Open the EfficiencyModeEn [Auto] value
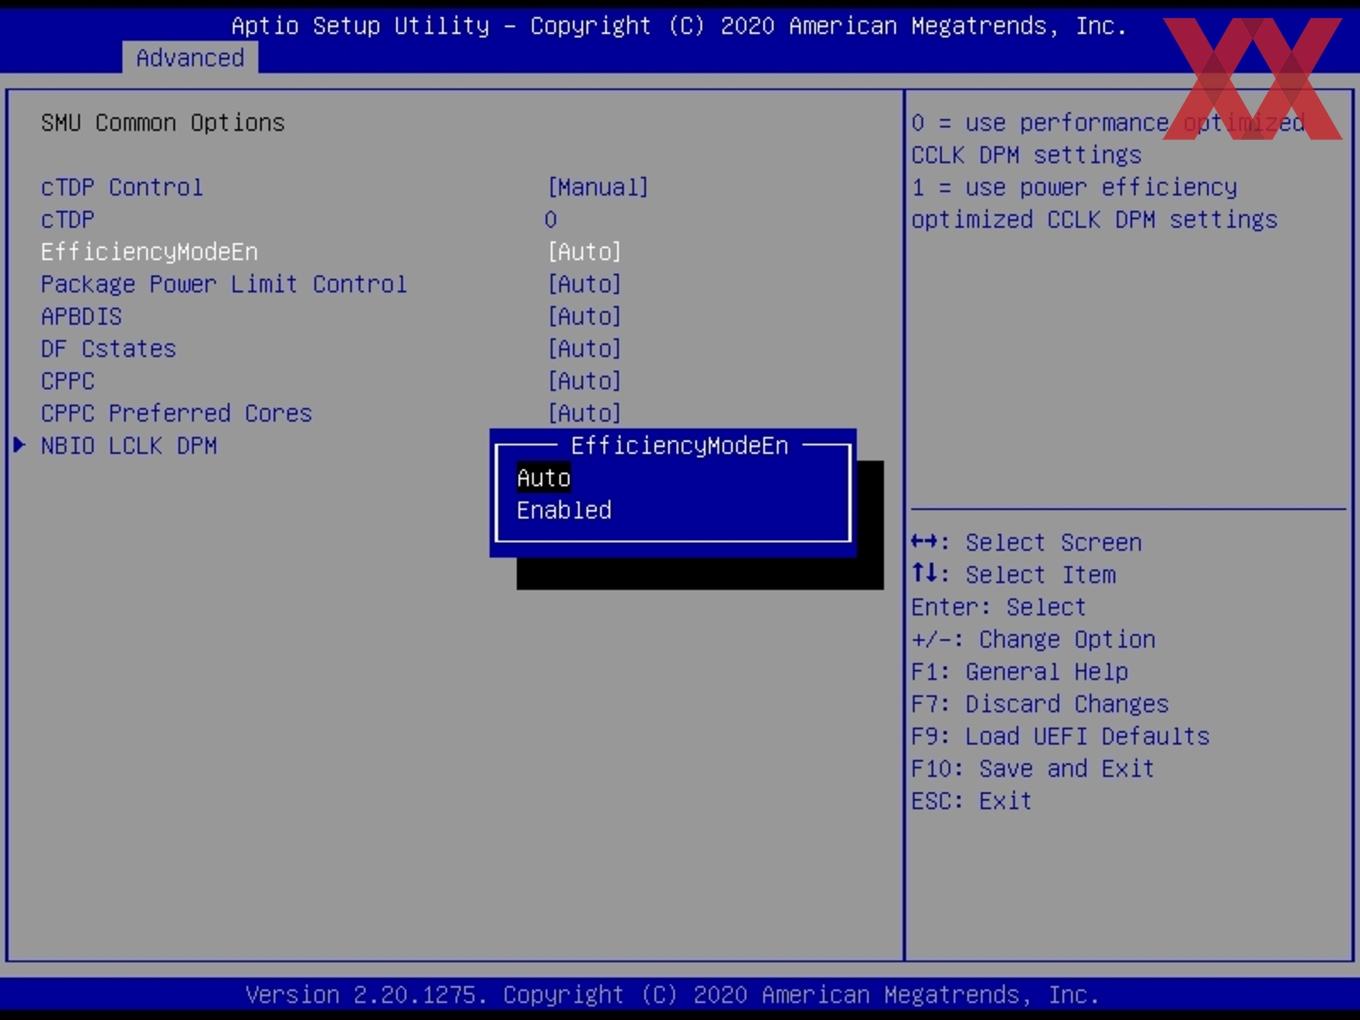1360x1020 pixels. point(584,252)
